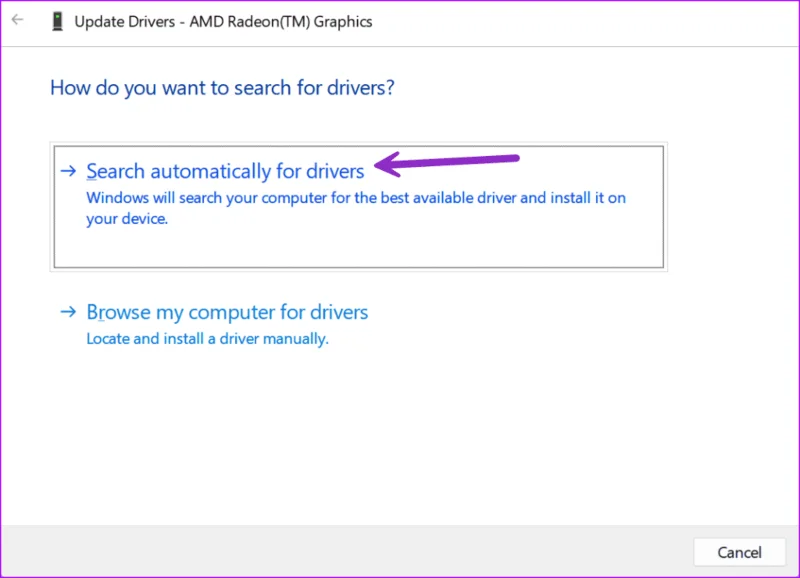Viewport: 800px width, 578px height.
Task: Click the 'Update Drivers - AMD Radeon(TM) Graphics' title
Action: click(223, 22)
